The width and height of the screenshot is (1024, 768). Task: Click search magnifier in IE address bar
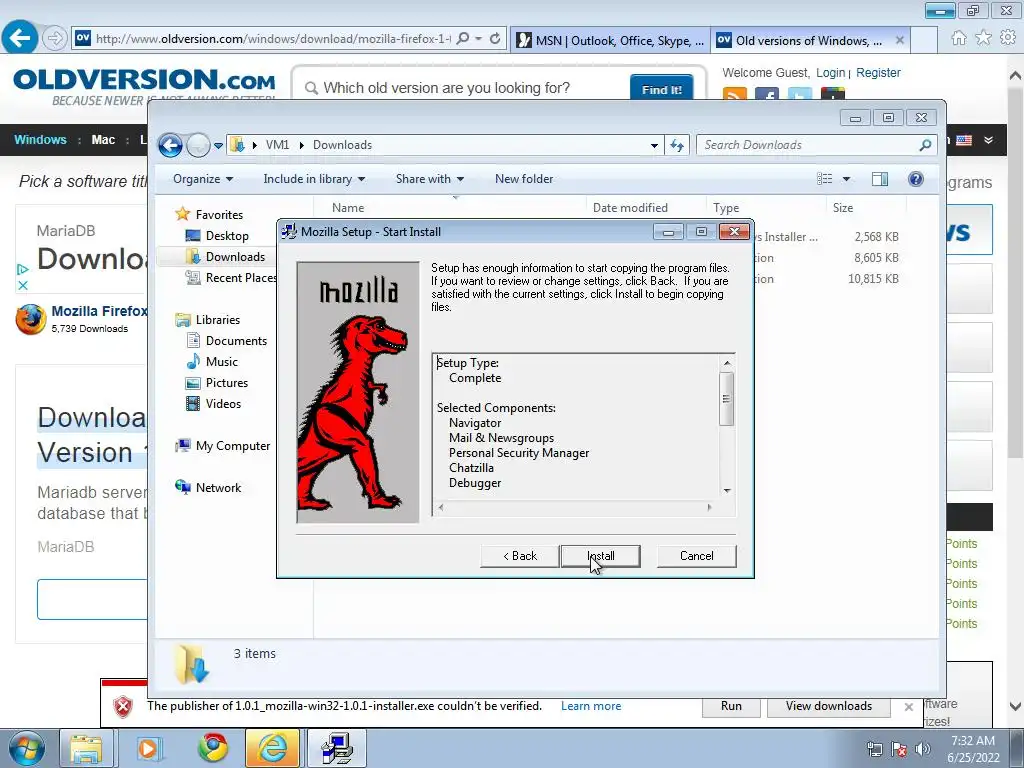click(462, 39)
